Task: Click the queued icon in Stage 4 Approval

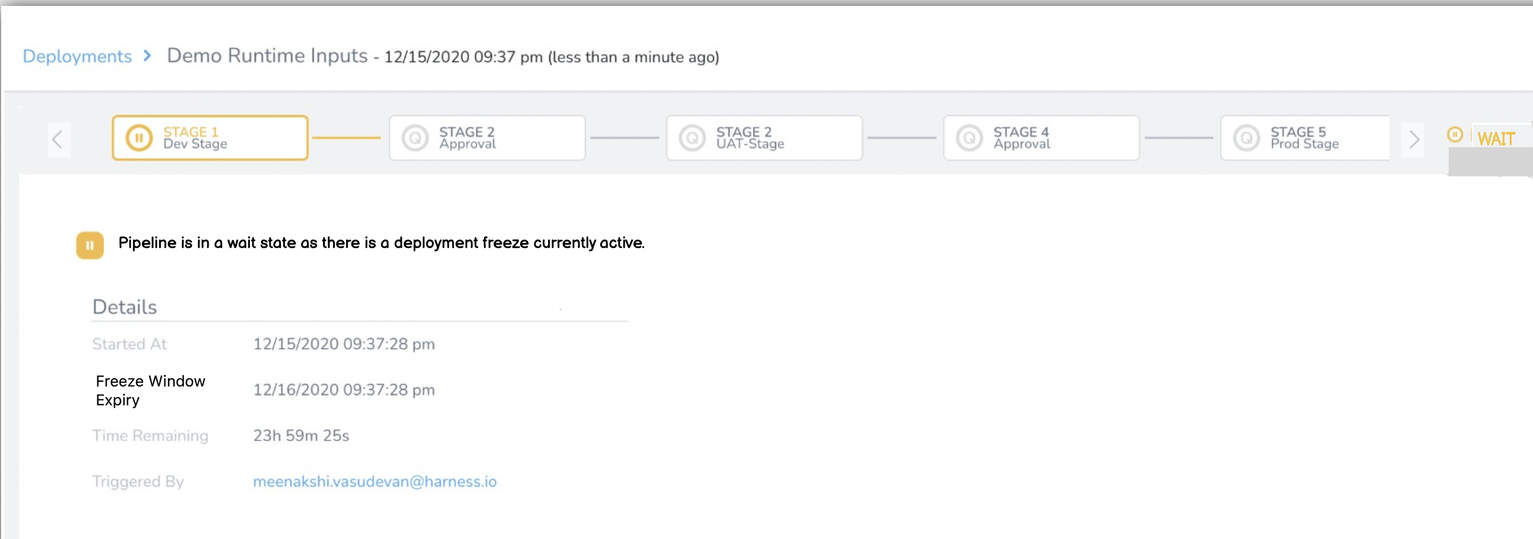Action: [x=969, y=138]
